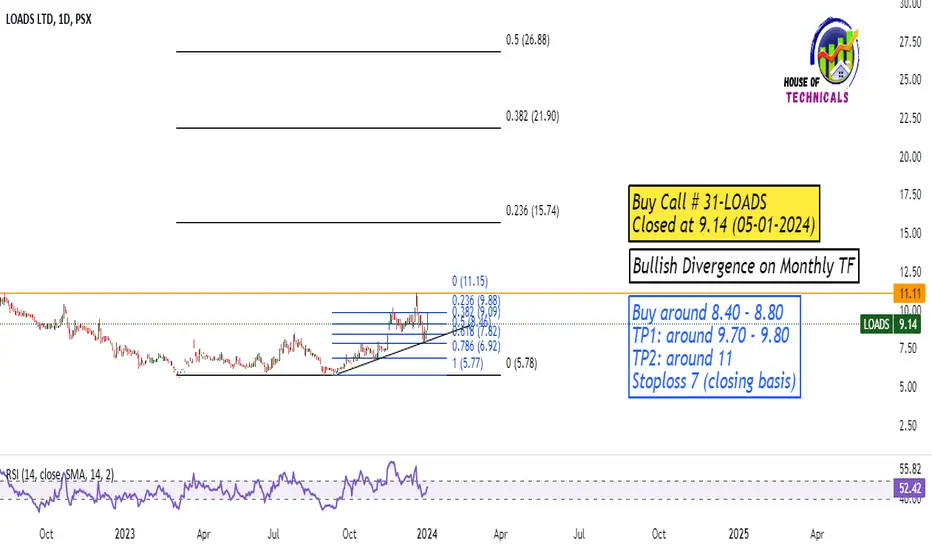Click the purple RSI 52.42 value tag
Image resolution: width=932 pixels, height=550 pixels.
pos(910,489)
